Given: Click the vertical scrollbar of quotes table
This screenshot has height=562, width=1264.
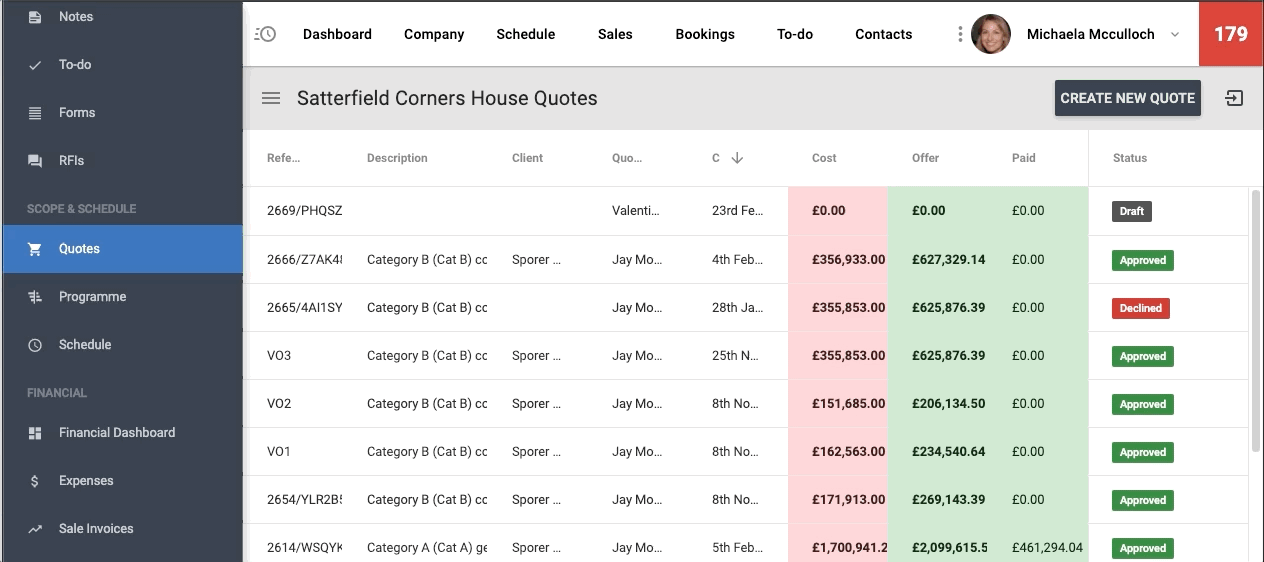Looking at the screenshot, I should click(1256, 320).
